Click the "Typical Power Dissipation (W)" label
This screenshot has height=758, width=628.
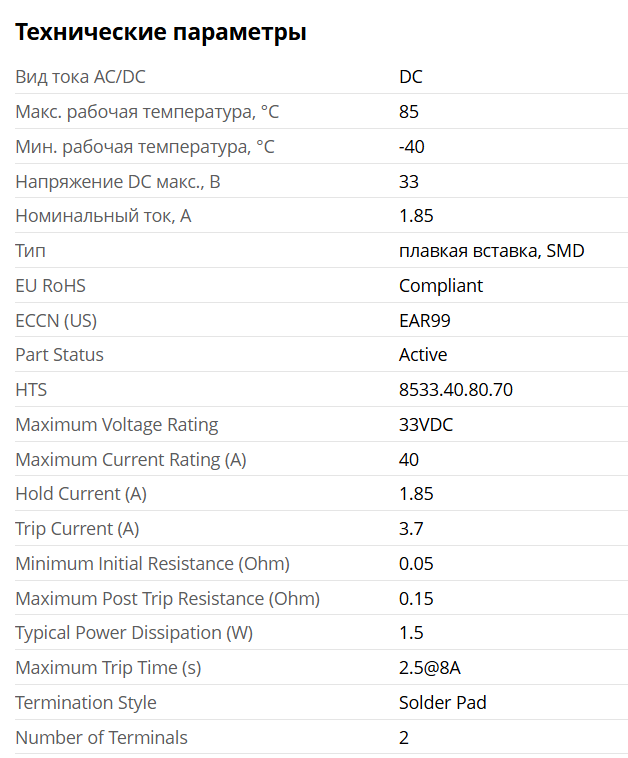coord(134,633)
